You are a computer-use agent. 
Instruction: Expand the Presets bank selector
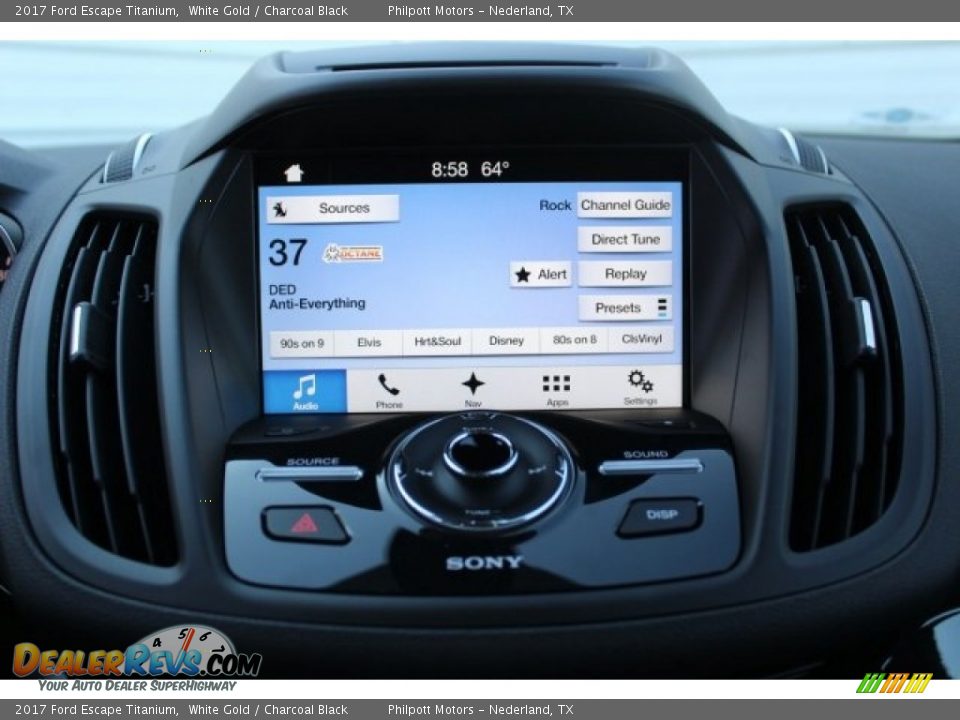625,308
